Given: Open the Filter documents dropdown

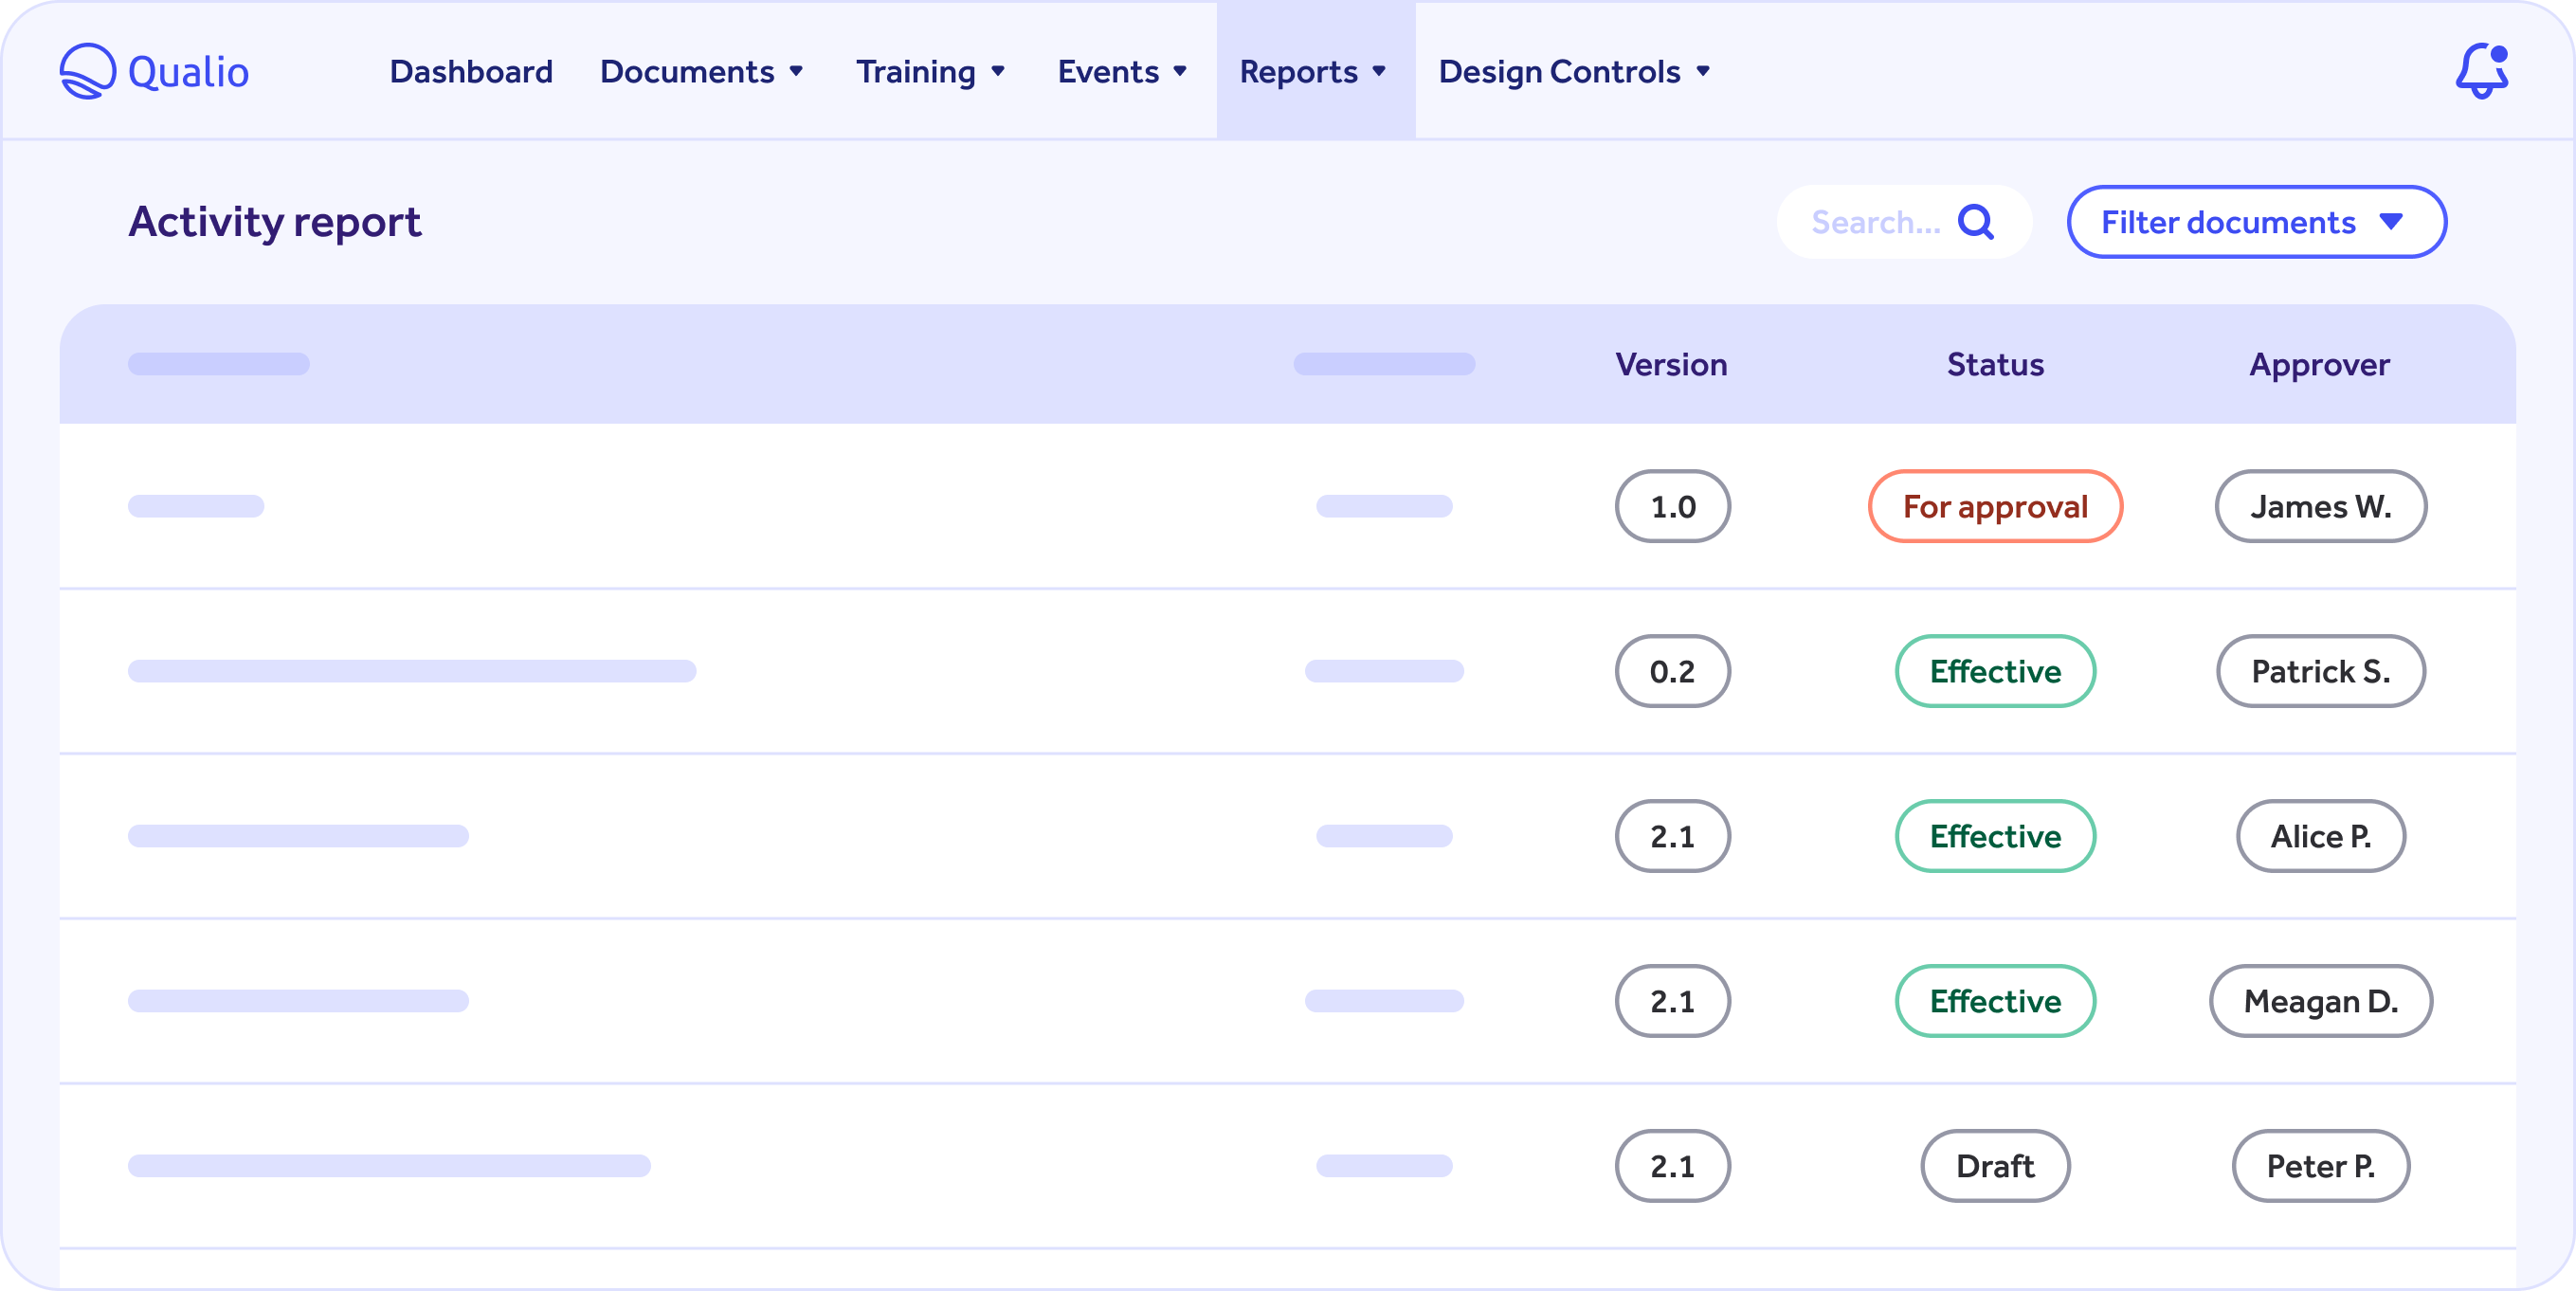Looking at the screenshot, I should [x=2255, y=222].
